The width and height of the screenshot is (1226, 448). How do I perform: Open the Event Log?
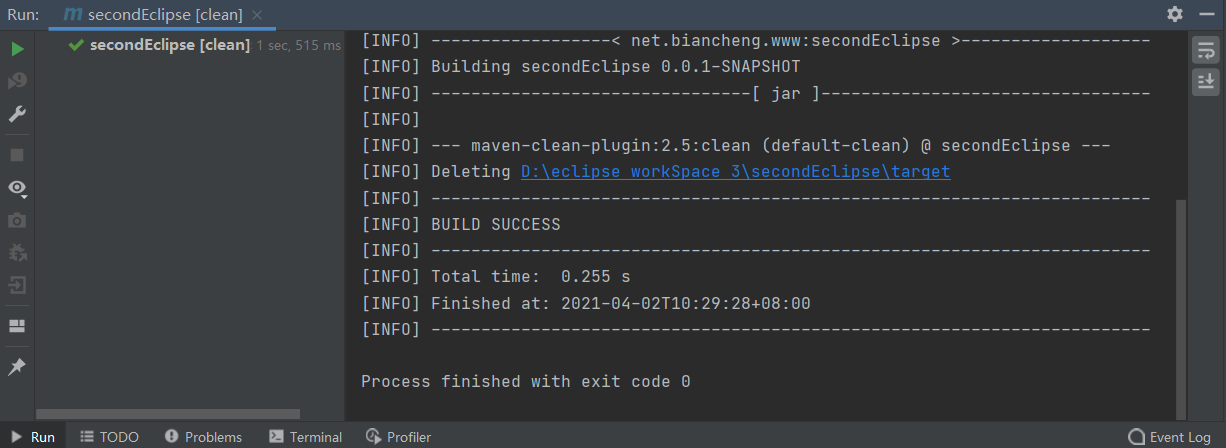coord(1169,437)
